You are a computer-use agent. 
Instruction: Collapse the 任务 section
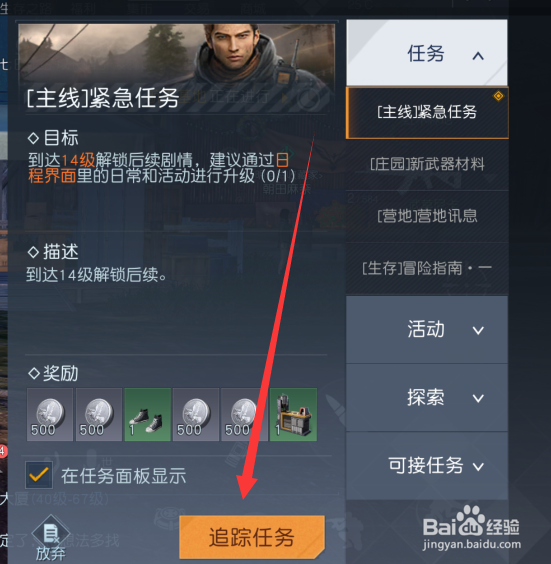427,53
